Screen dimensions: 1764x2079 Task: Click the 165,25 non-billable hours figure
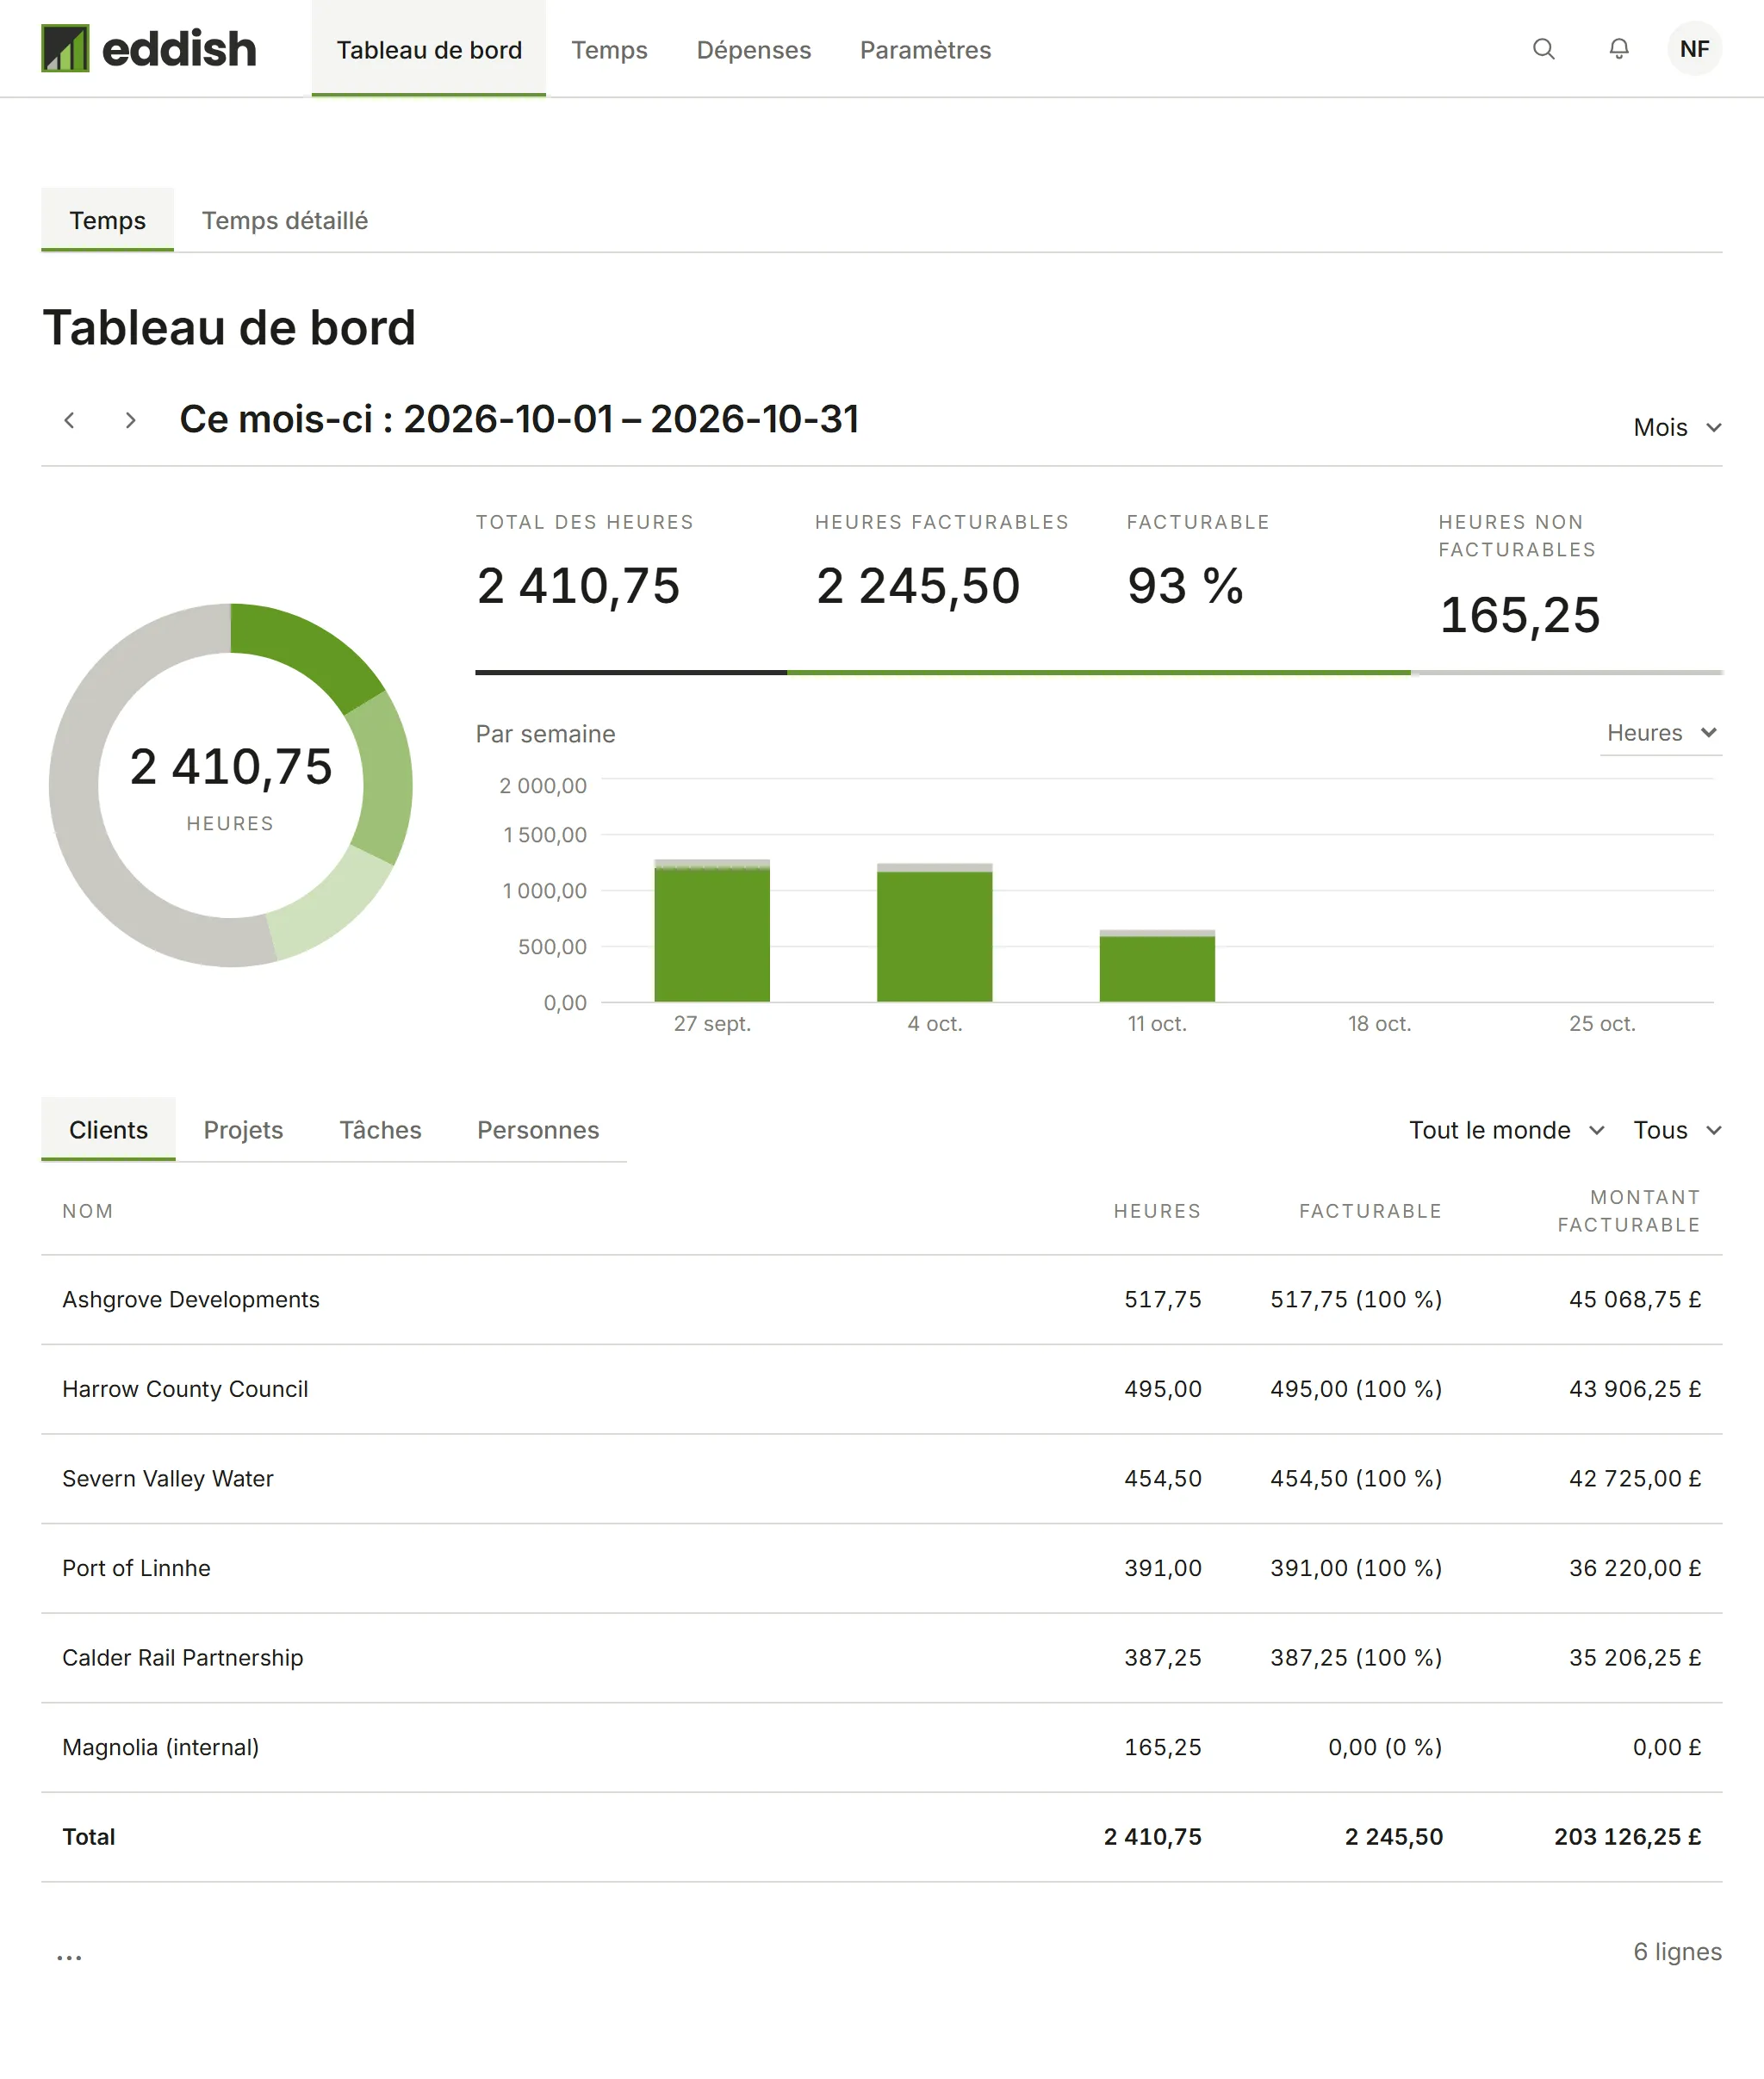pyautogui.click(x=1519, y=615)
